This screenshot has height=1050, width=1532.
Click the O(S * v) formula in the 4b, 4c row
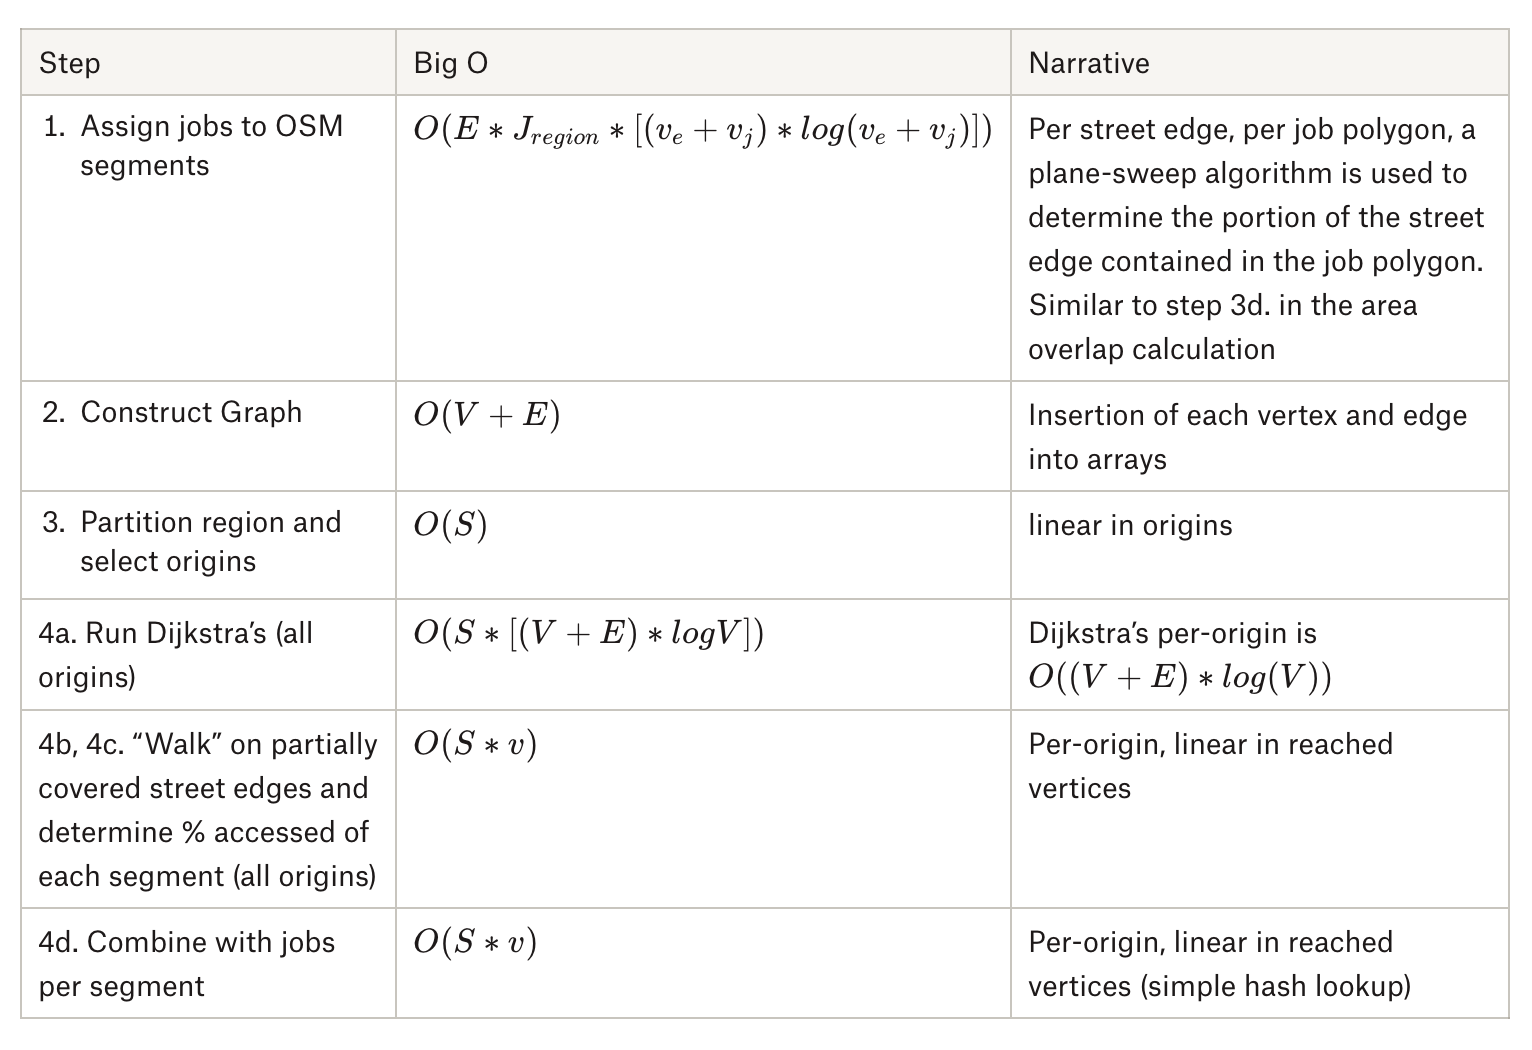tap(475, 744)
